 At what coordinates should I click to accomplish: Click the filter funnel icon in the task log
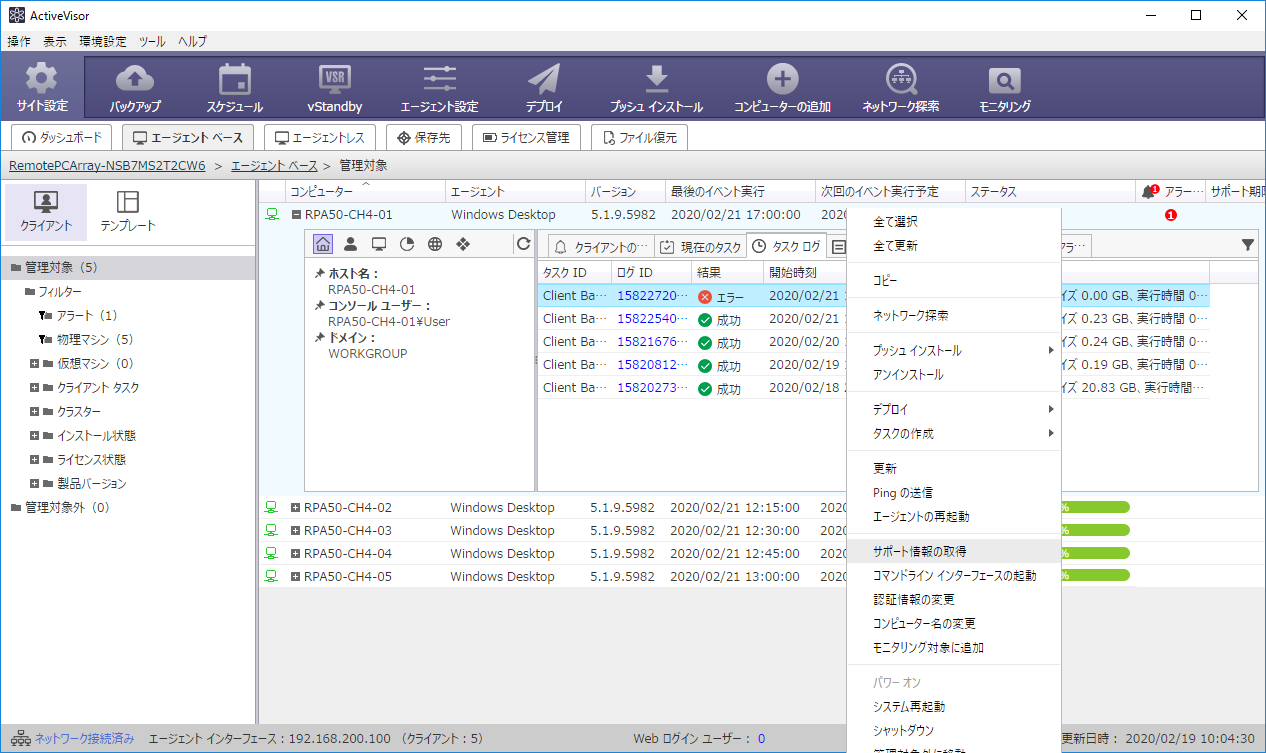click(x=1248, y=244)
